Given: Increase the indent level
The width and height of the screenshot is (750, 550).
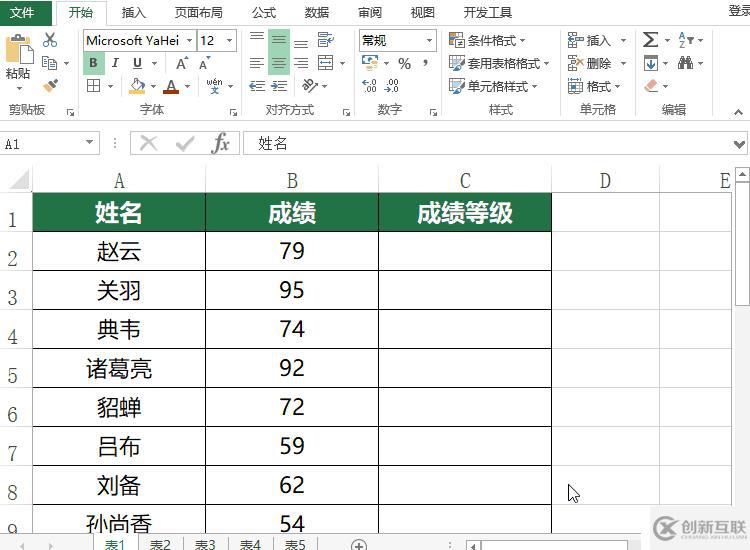Looking at the screenshot, I should 279,86.
